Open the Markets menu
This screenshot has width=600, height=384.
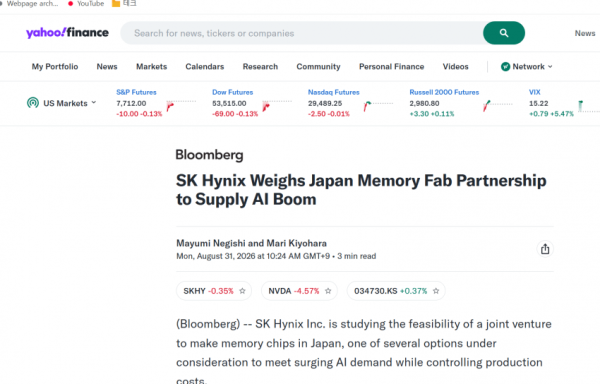pyautogui.click(x=152, y=67)
